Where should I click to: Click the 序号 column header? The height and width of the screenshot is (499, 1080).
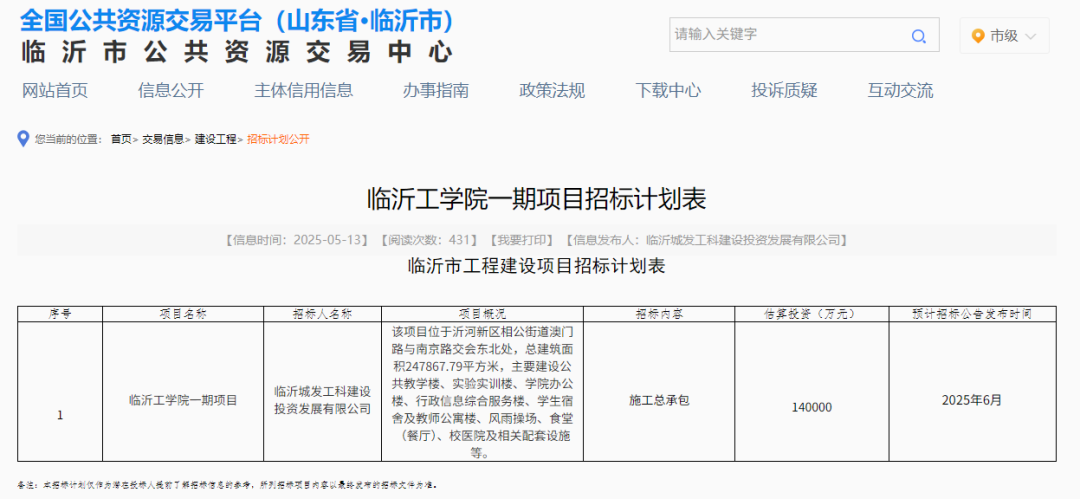coord(60,314)
